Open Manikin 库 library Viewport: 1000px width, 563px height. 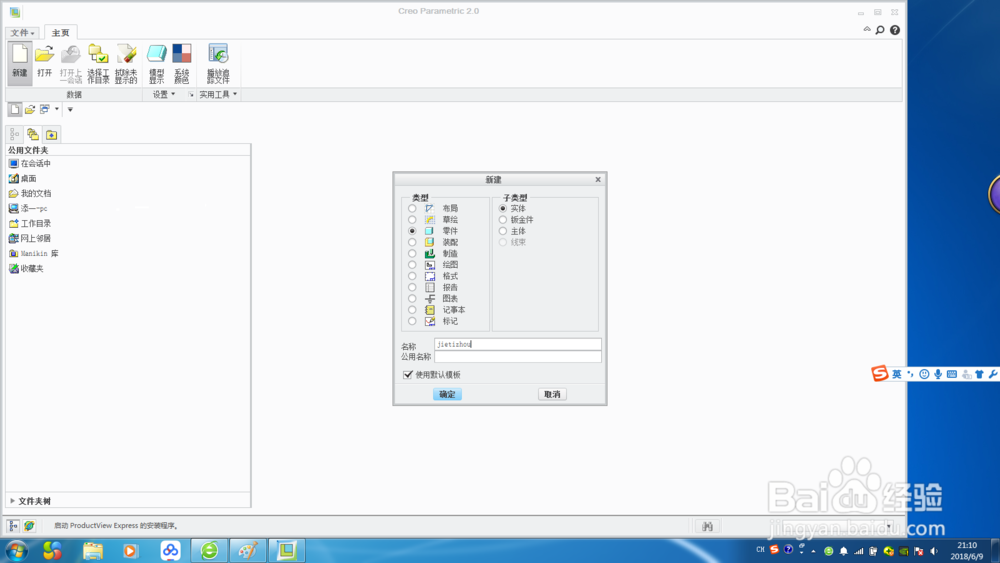point(33,254)
